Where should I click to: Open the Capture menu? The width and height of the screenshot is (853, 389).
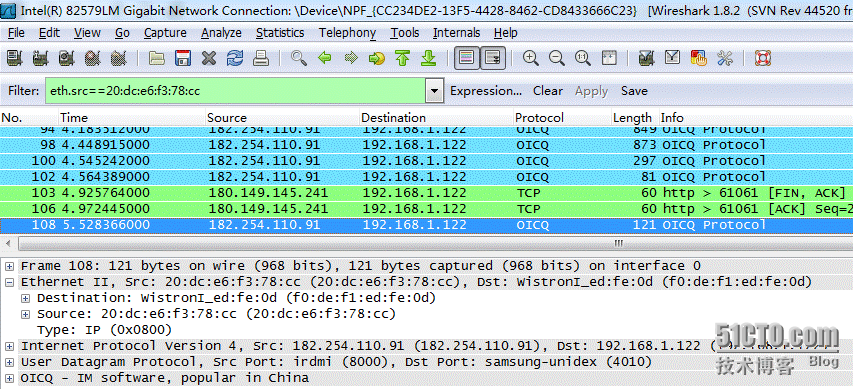165,33
